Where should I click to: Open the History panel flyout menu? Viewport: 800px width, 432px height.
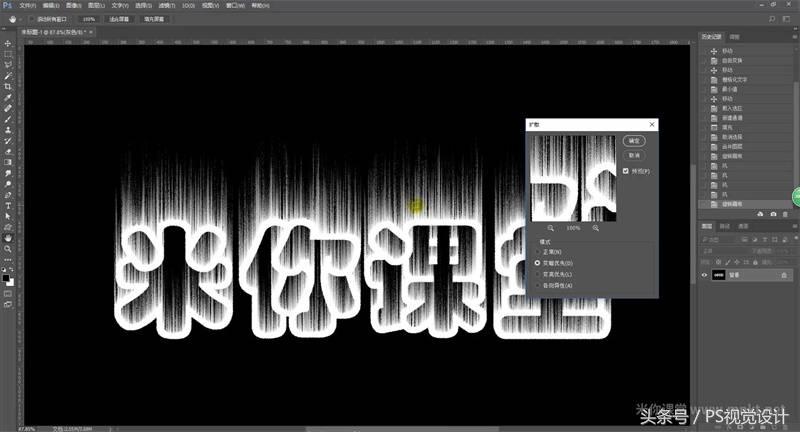pyautogui.click(x=795, y=37)
